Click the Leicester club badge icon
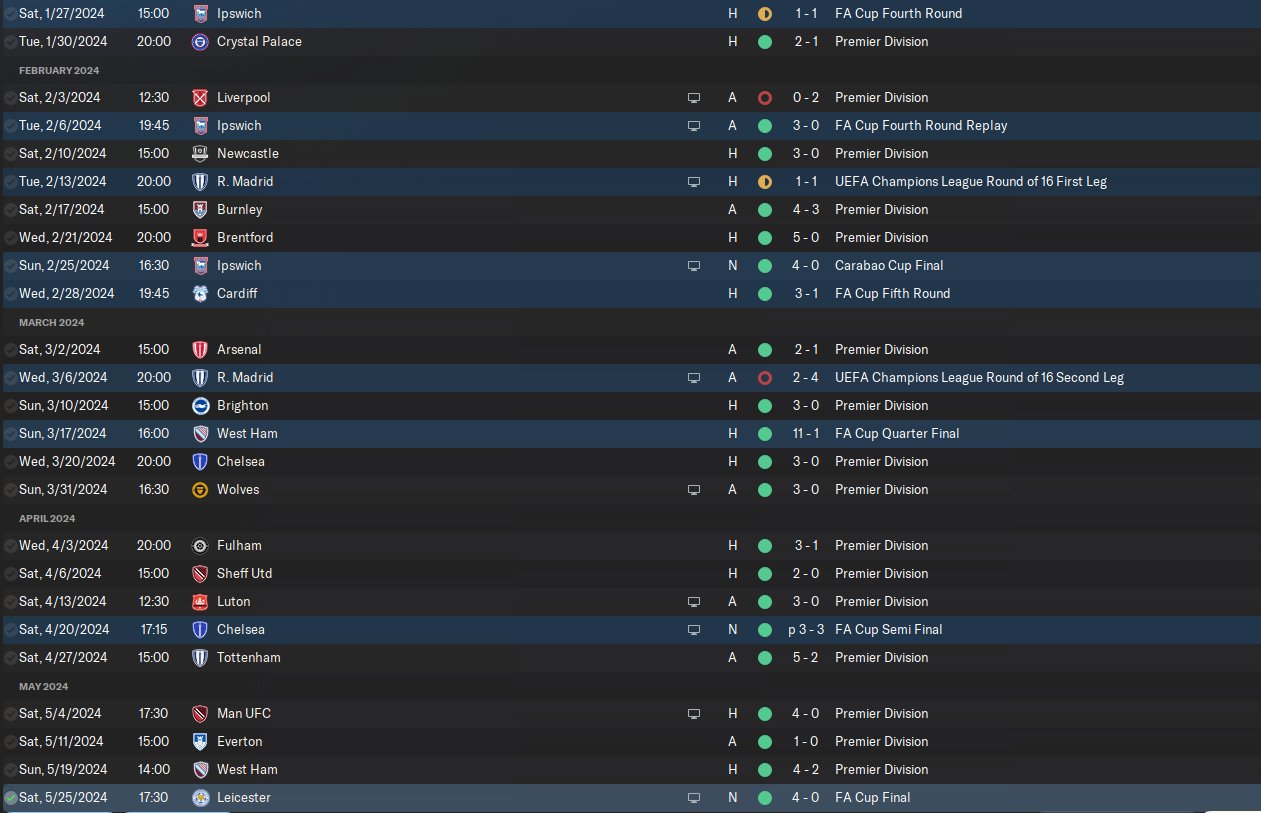The width and height of the screenshot is (1261, 813). pyautogui.click(x=200, y=797)
